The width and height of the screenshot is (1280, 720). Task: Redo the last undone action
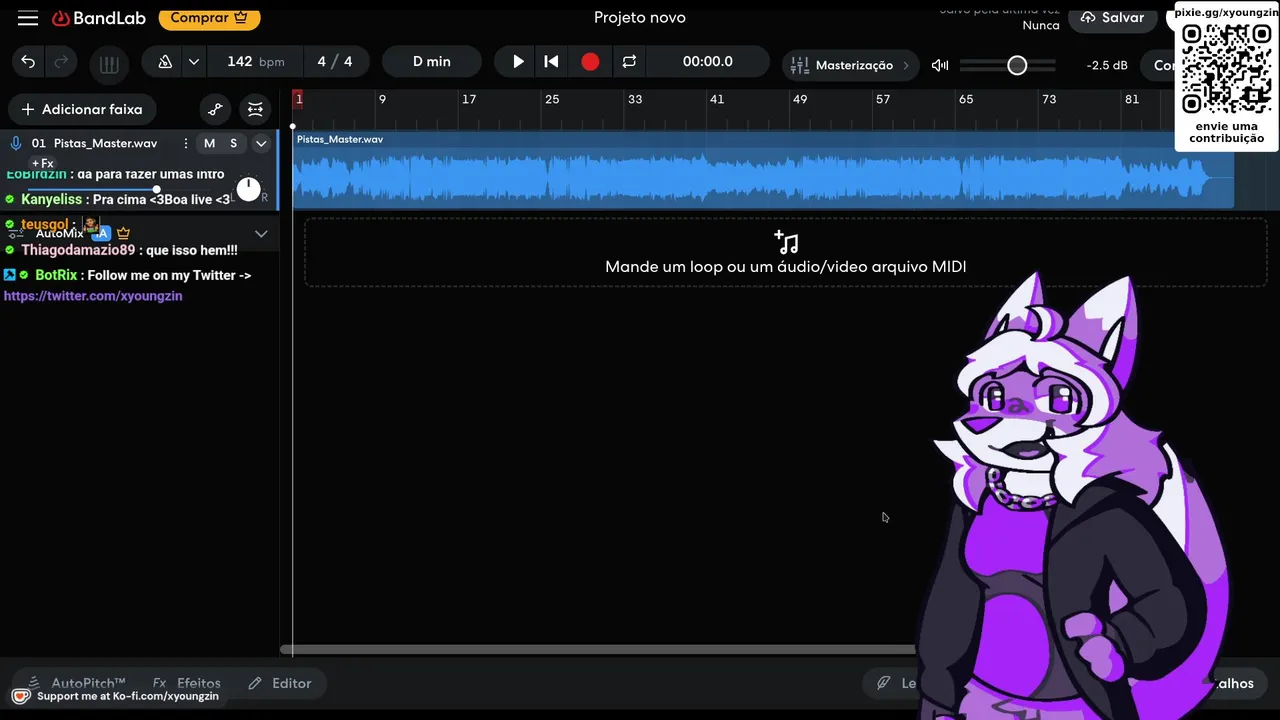point(61,62)
